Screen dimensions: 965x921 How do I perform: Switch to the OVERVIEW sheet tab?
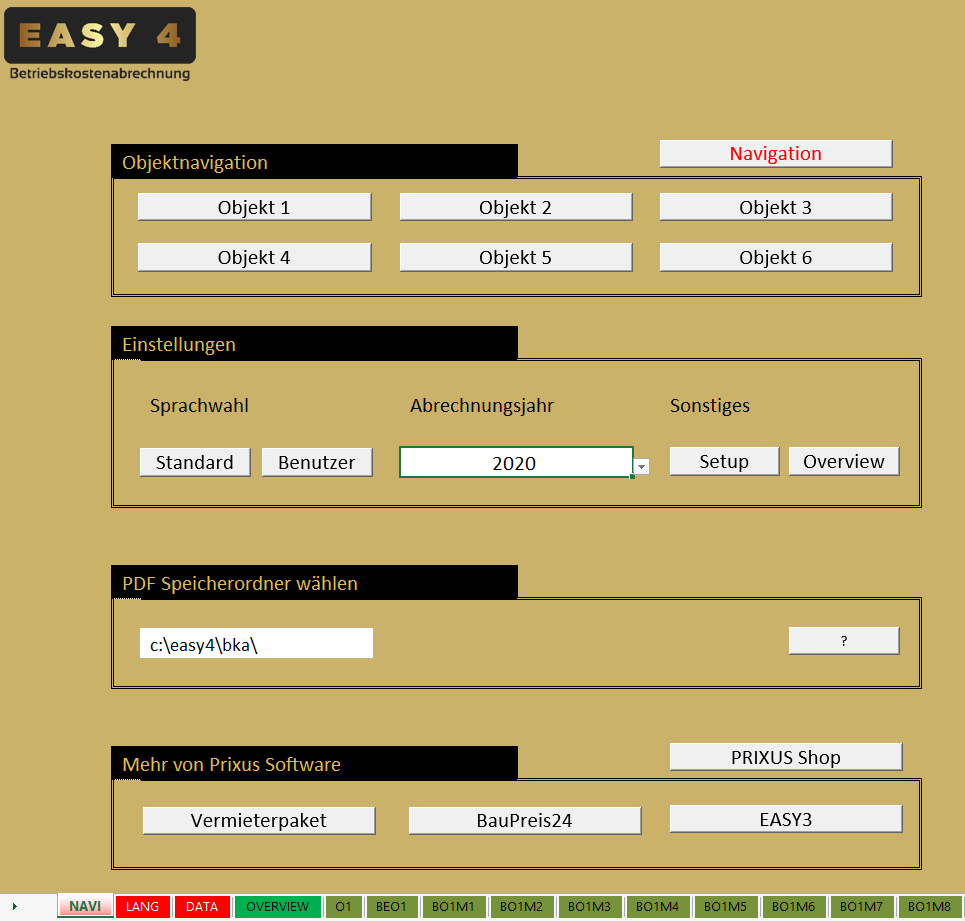[x=277, y=906]
